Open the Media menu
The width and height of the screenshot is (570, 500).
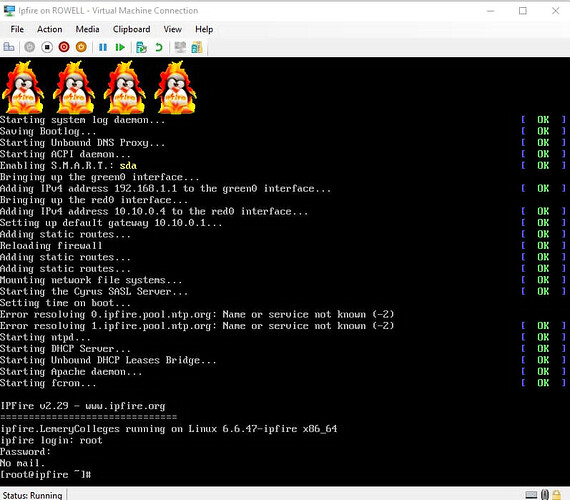(x=87, y=29)
